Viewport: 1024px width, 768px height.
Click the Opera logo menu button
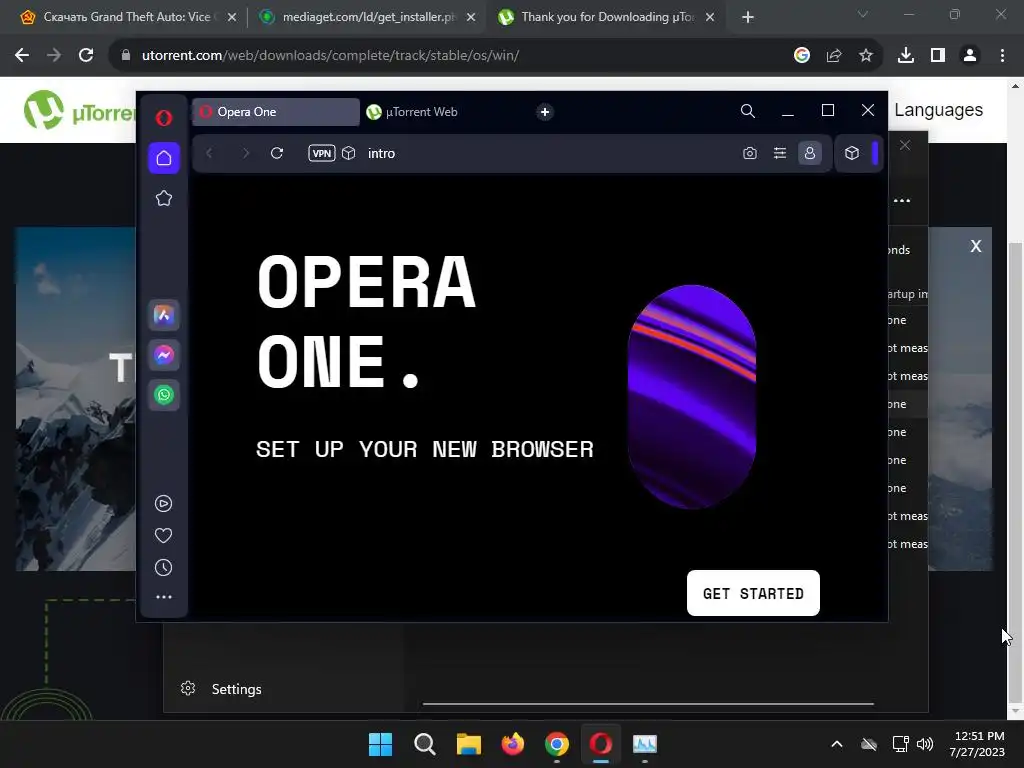[x=164, y=117]
